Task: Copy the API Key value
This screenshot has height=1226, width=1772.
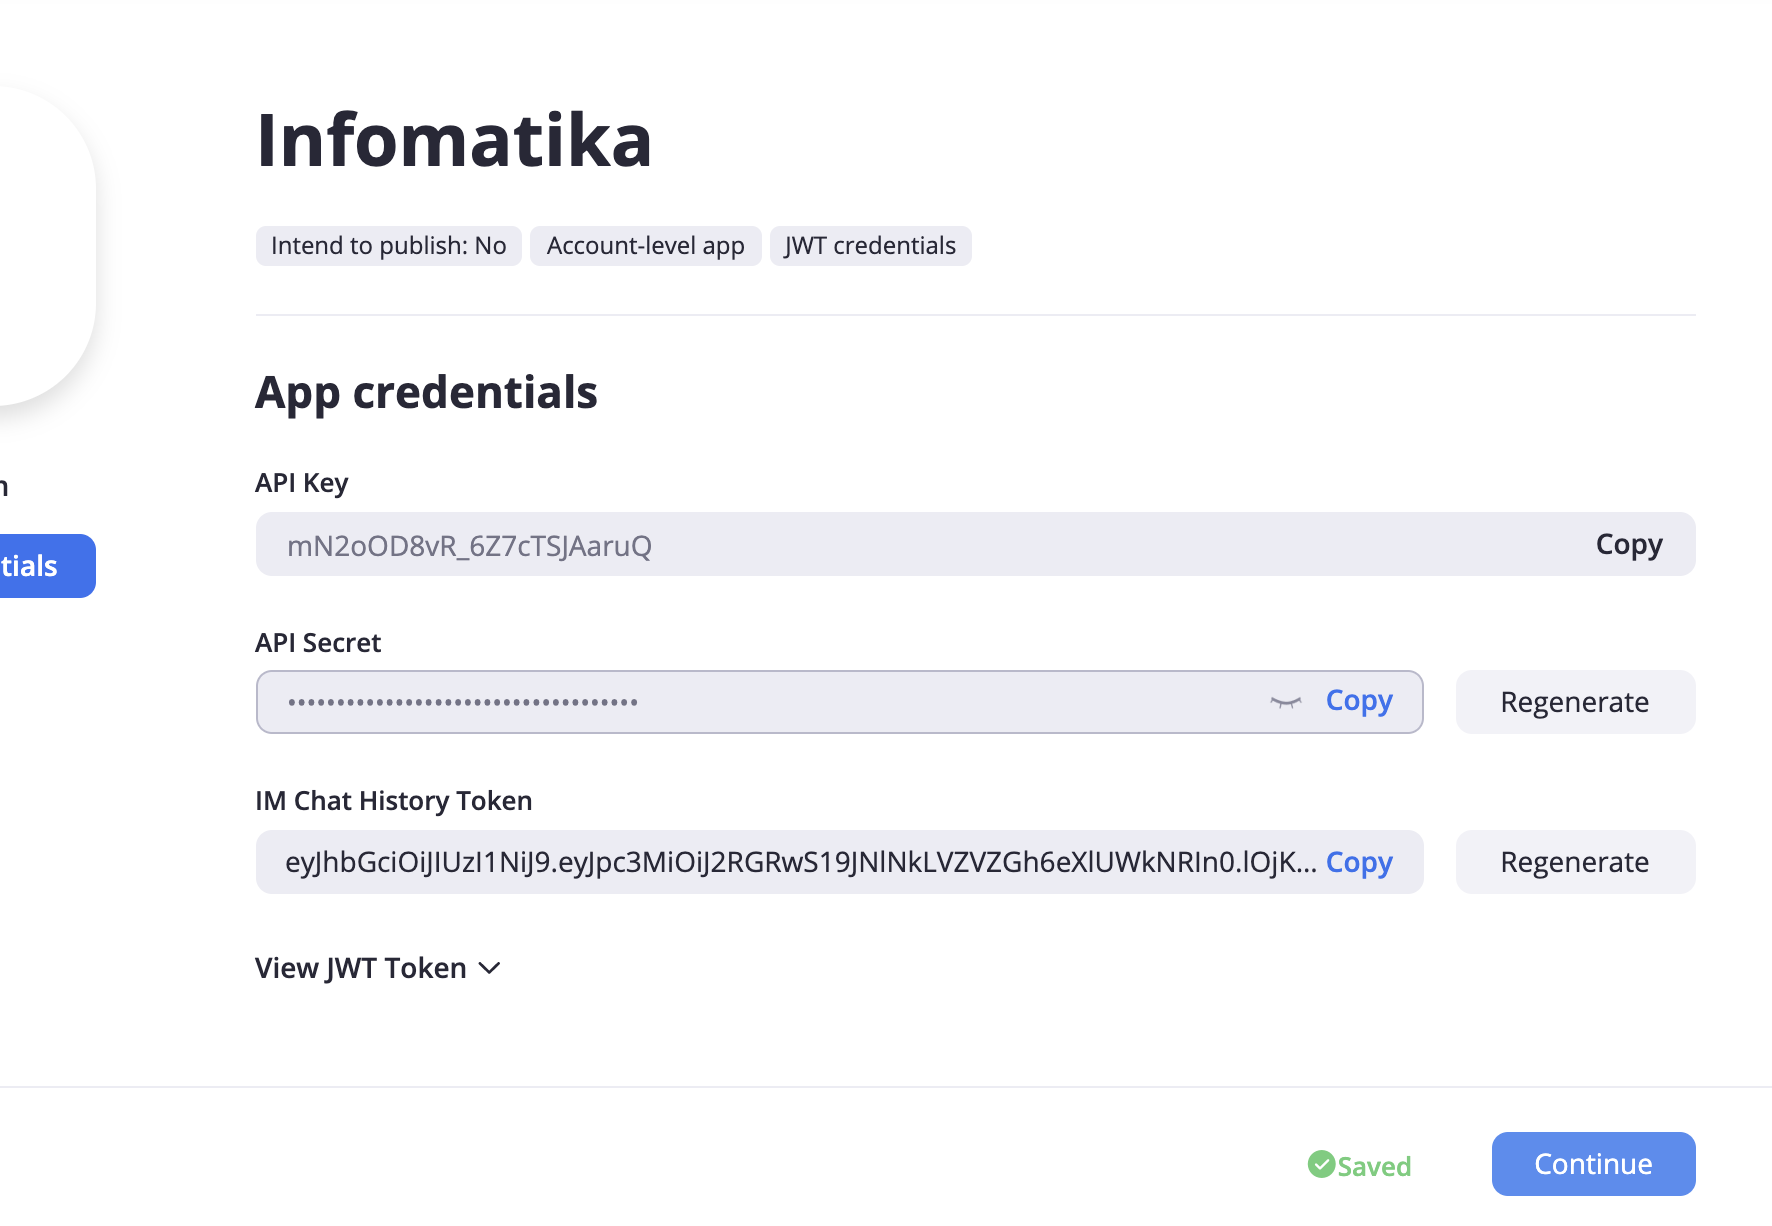Action: tap(1628, 545)
